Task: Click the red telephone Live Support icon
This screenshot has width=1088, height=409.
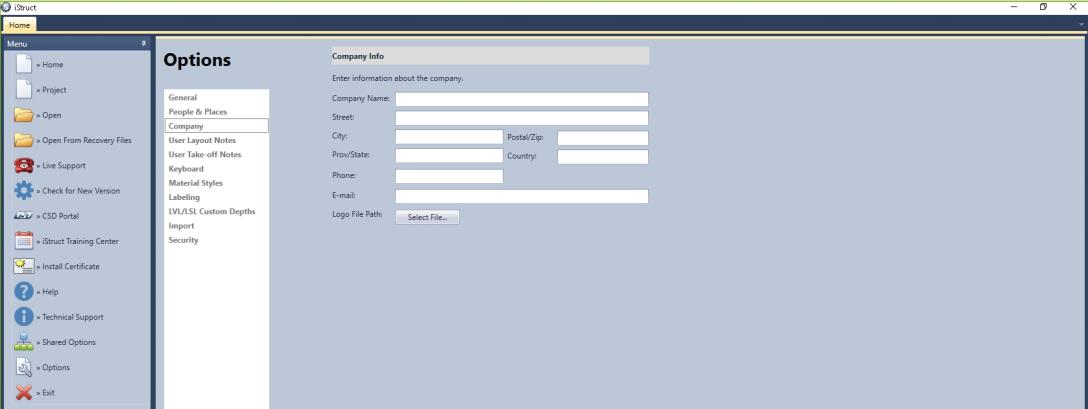Action: (x=24, y=165)
